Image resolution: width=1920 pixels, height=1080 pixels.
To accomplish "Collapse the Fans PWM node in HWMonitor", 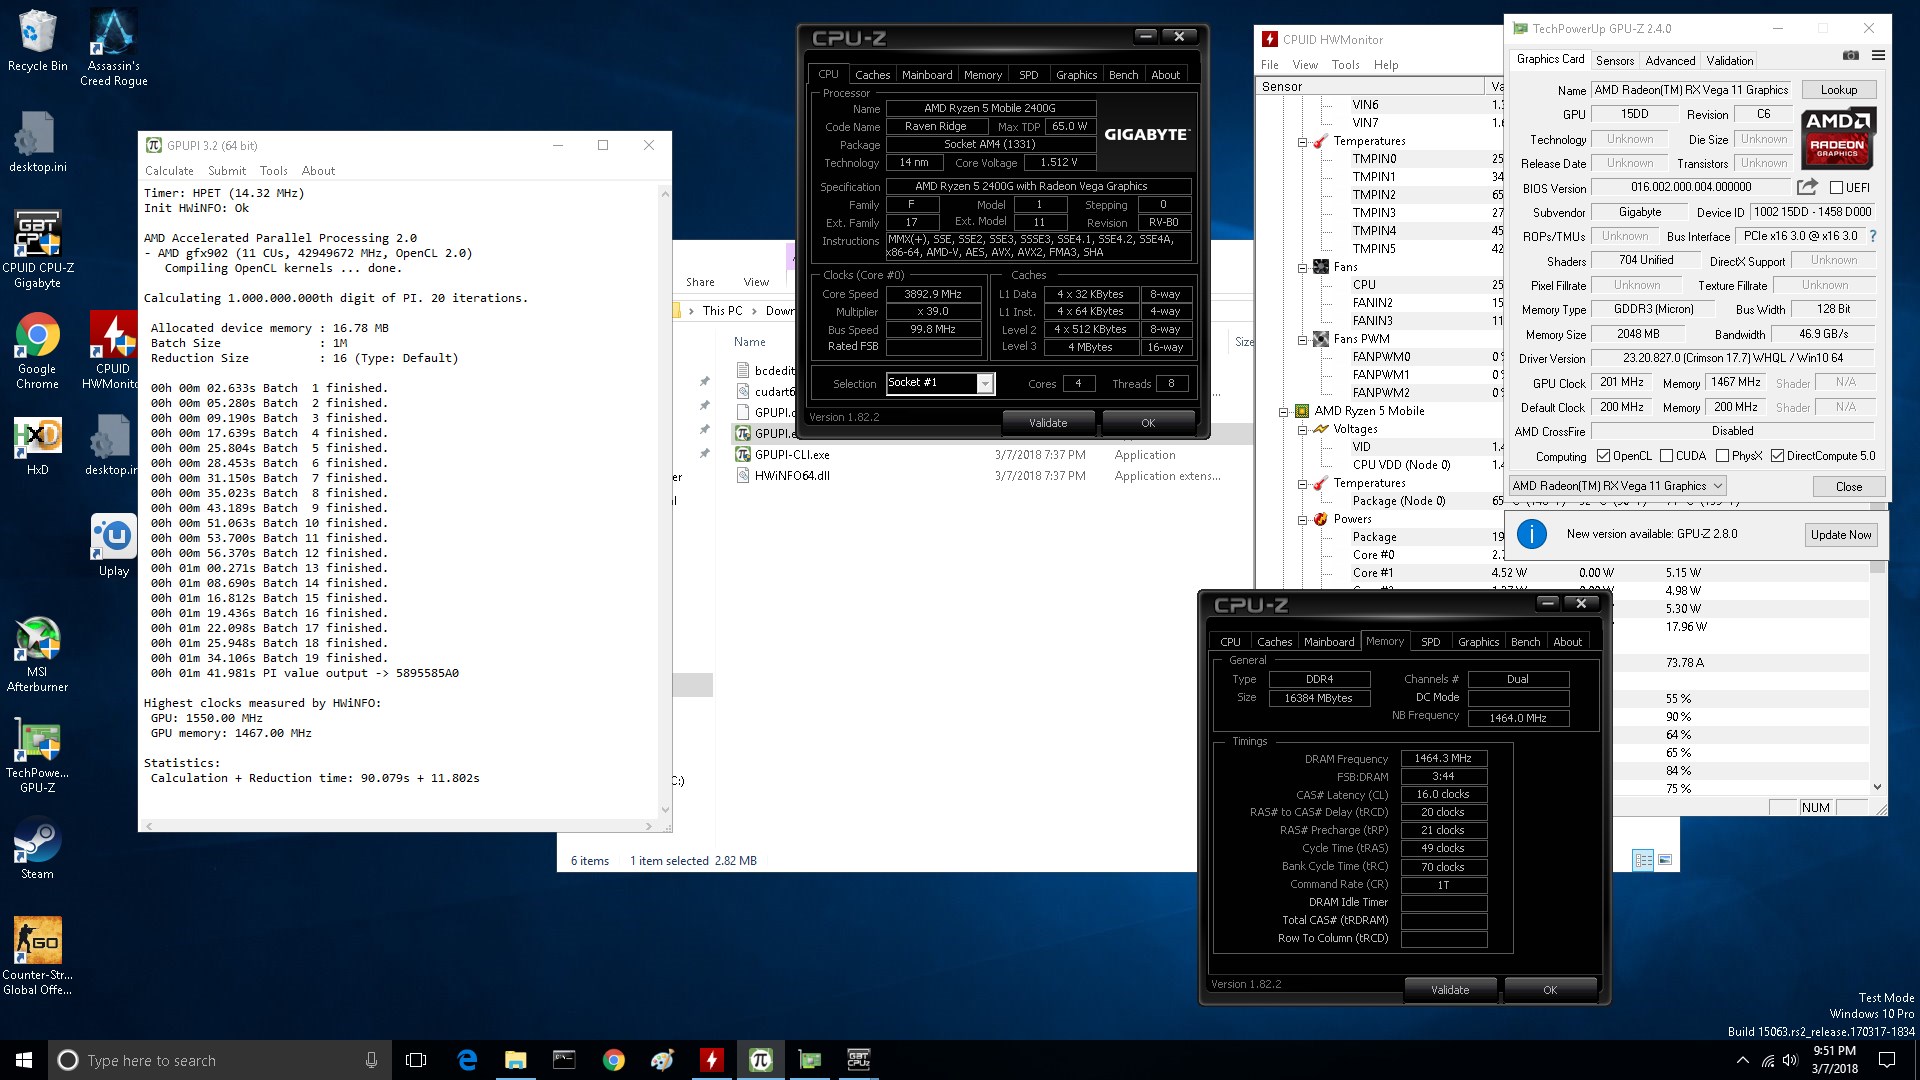I will [x=1302, y=340].
